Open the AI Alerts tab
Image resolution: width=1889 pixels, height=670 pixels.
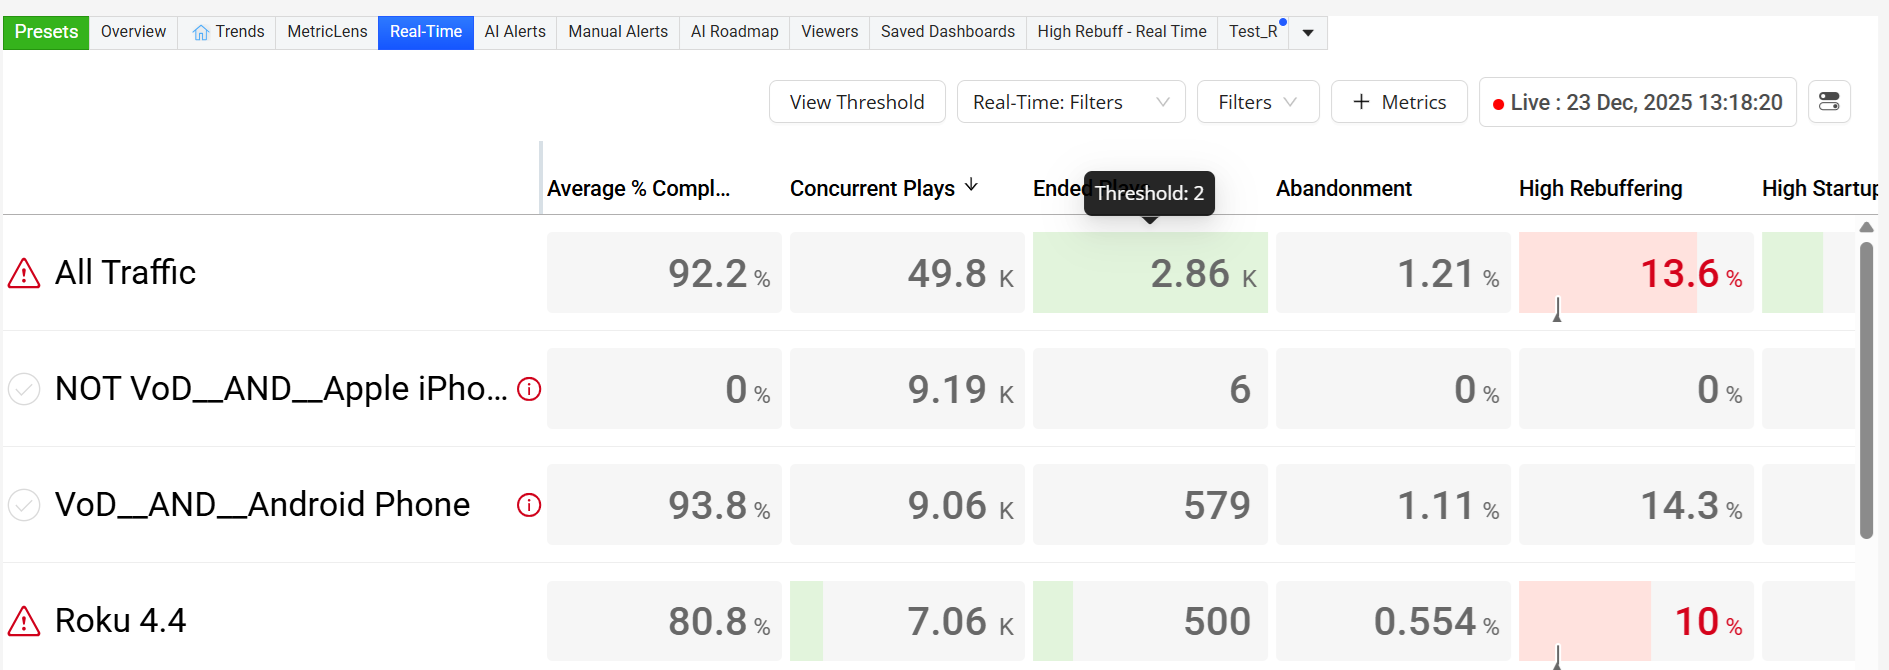tap(515, 32)
